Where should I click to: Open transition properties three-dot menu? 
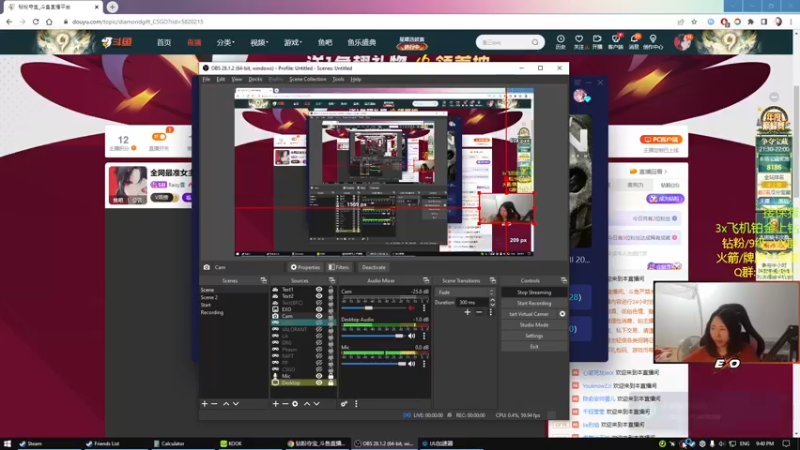tap(491, 312)
